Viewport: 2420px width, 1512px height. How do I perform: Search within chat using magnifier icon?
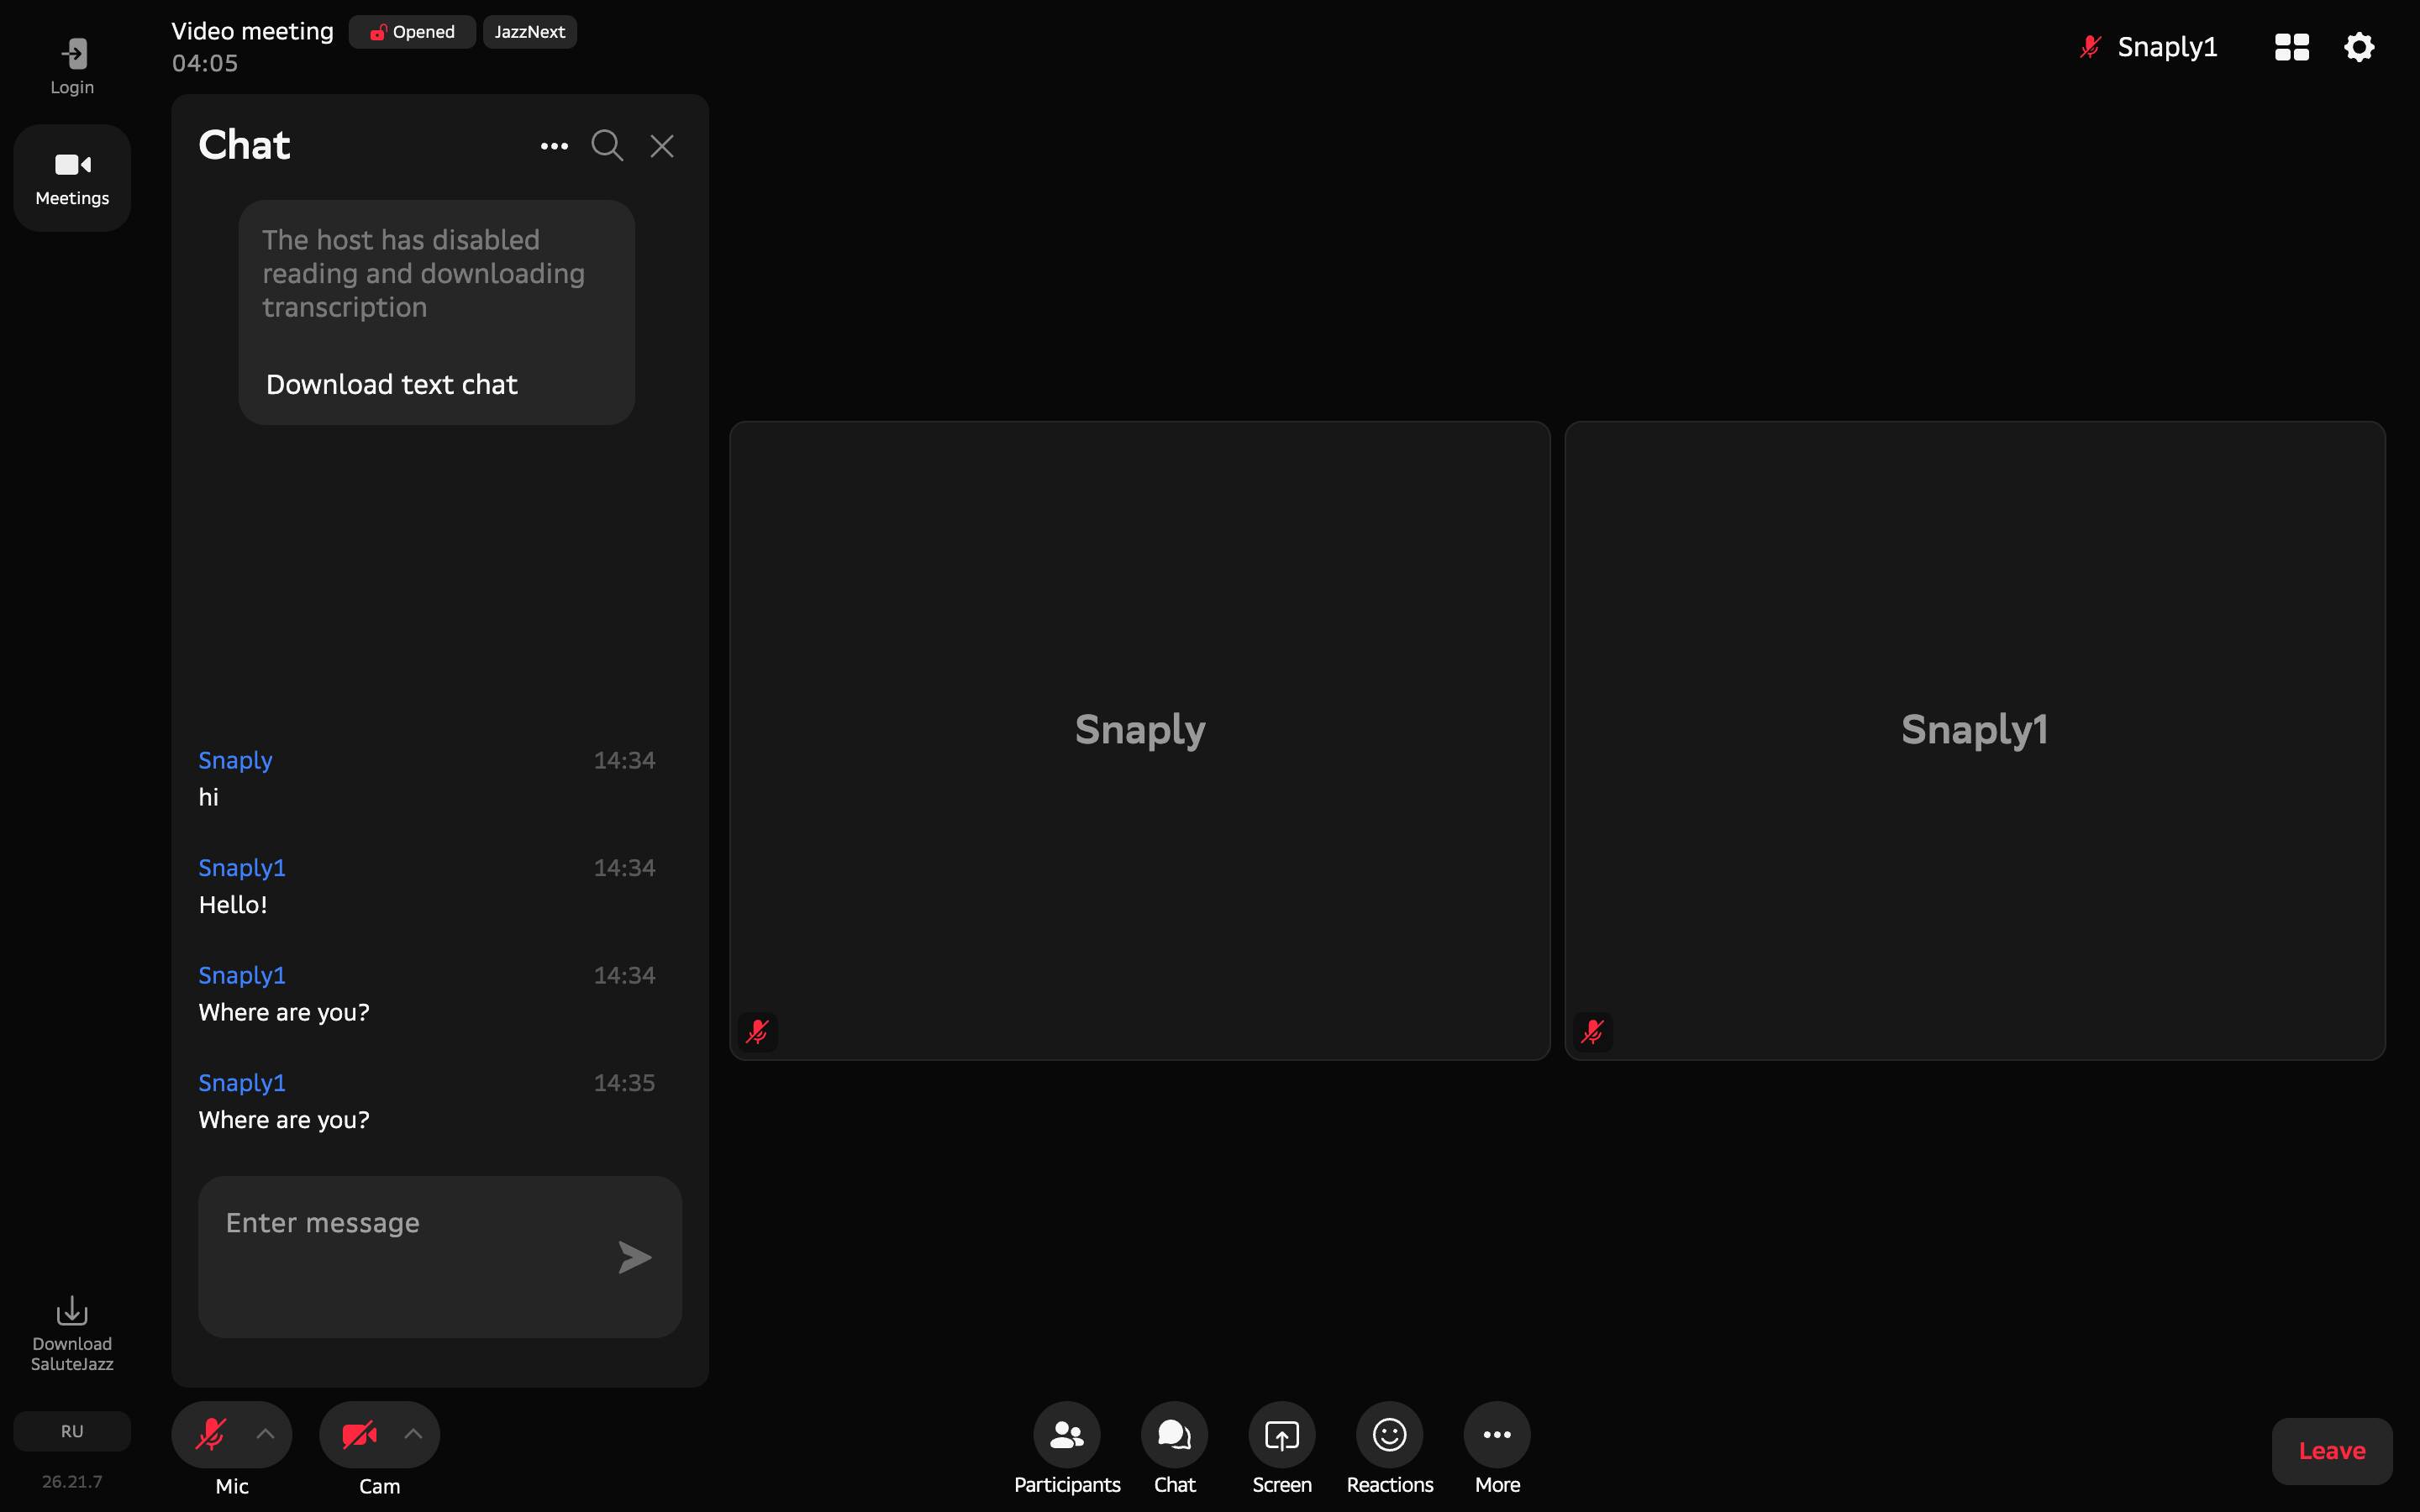coord(607,146)
